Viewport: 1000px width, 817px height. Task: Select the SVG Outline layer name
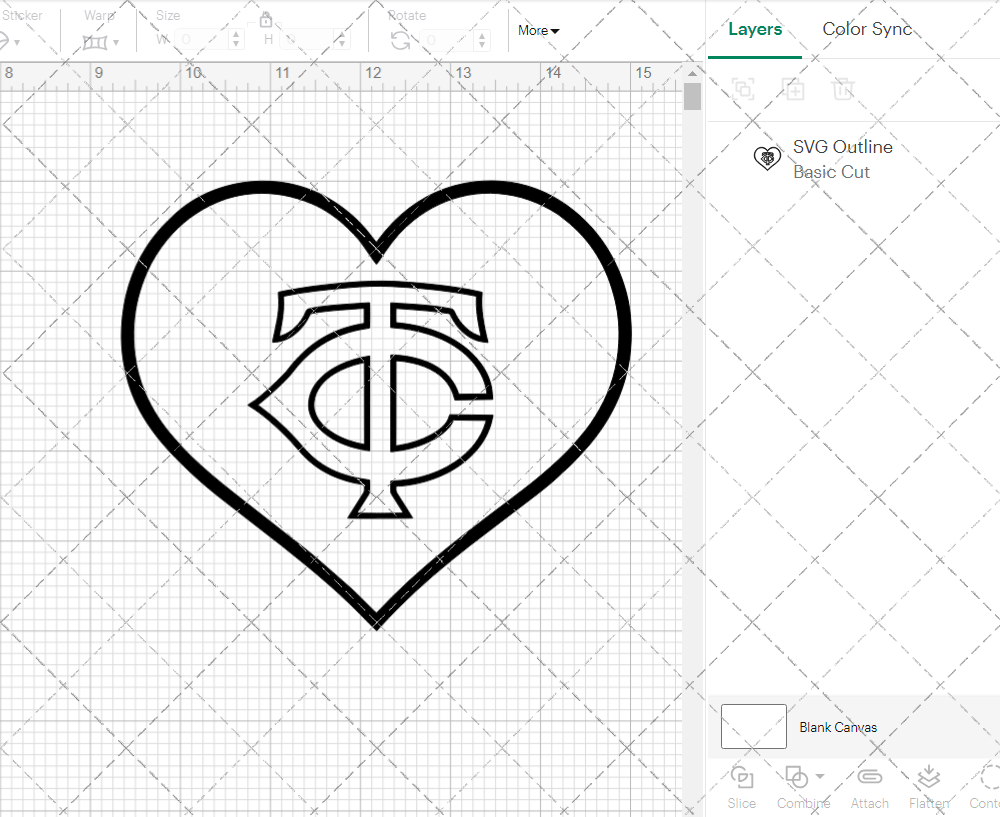pos(842,147)
